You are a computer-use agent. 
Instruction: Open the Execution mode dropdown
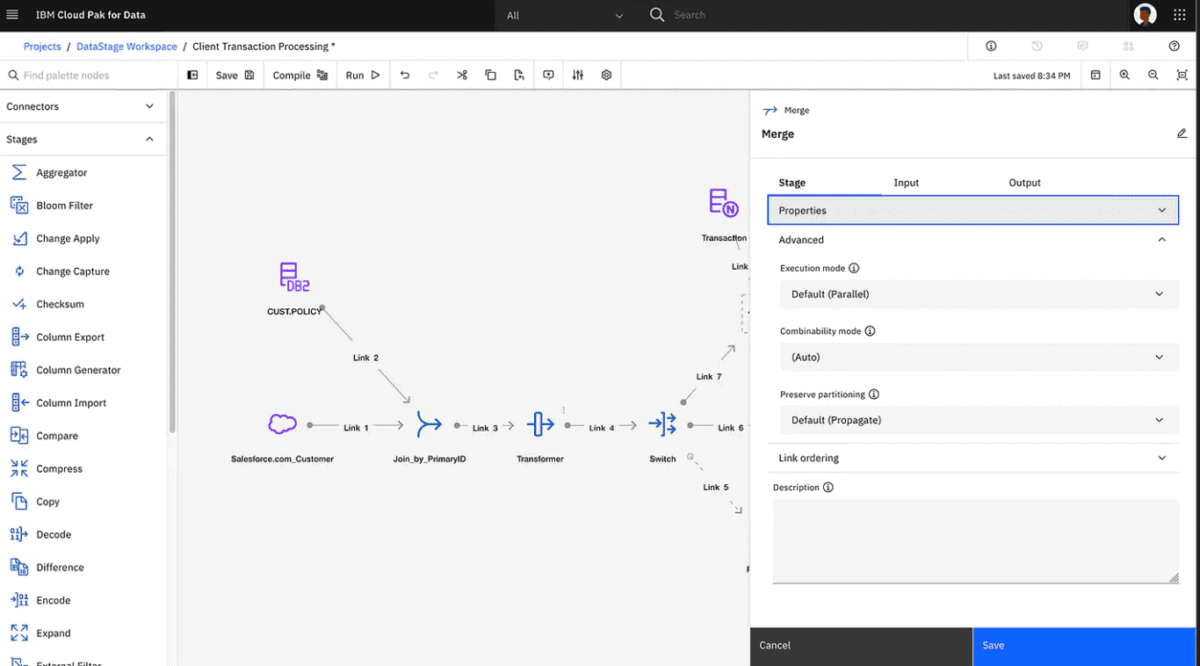pyautogui.click(x=977, y=293)
